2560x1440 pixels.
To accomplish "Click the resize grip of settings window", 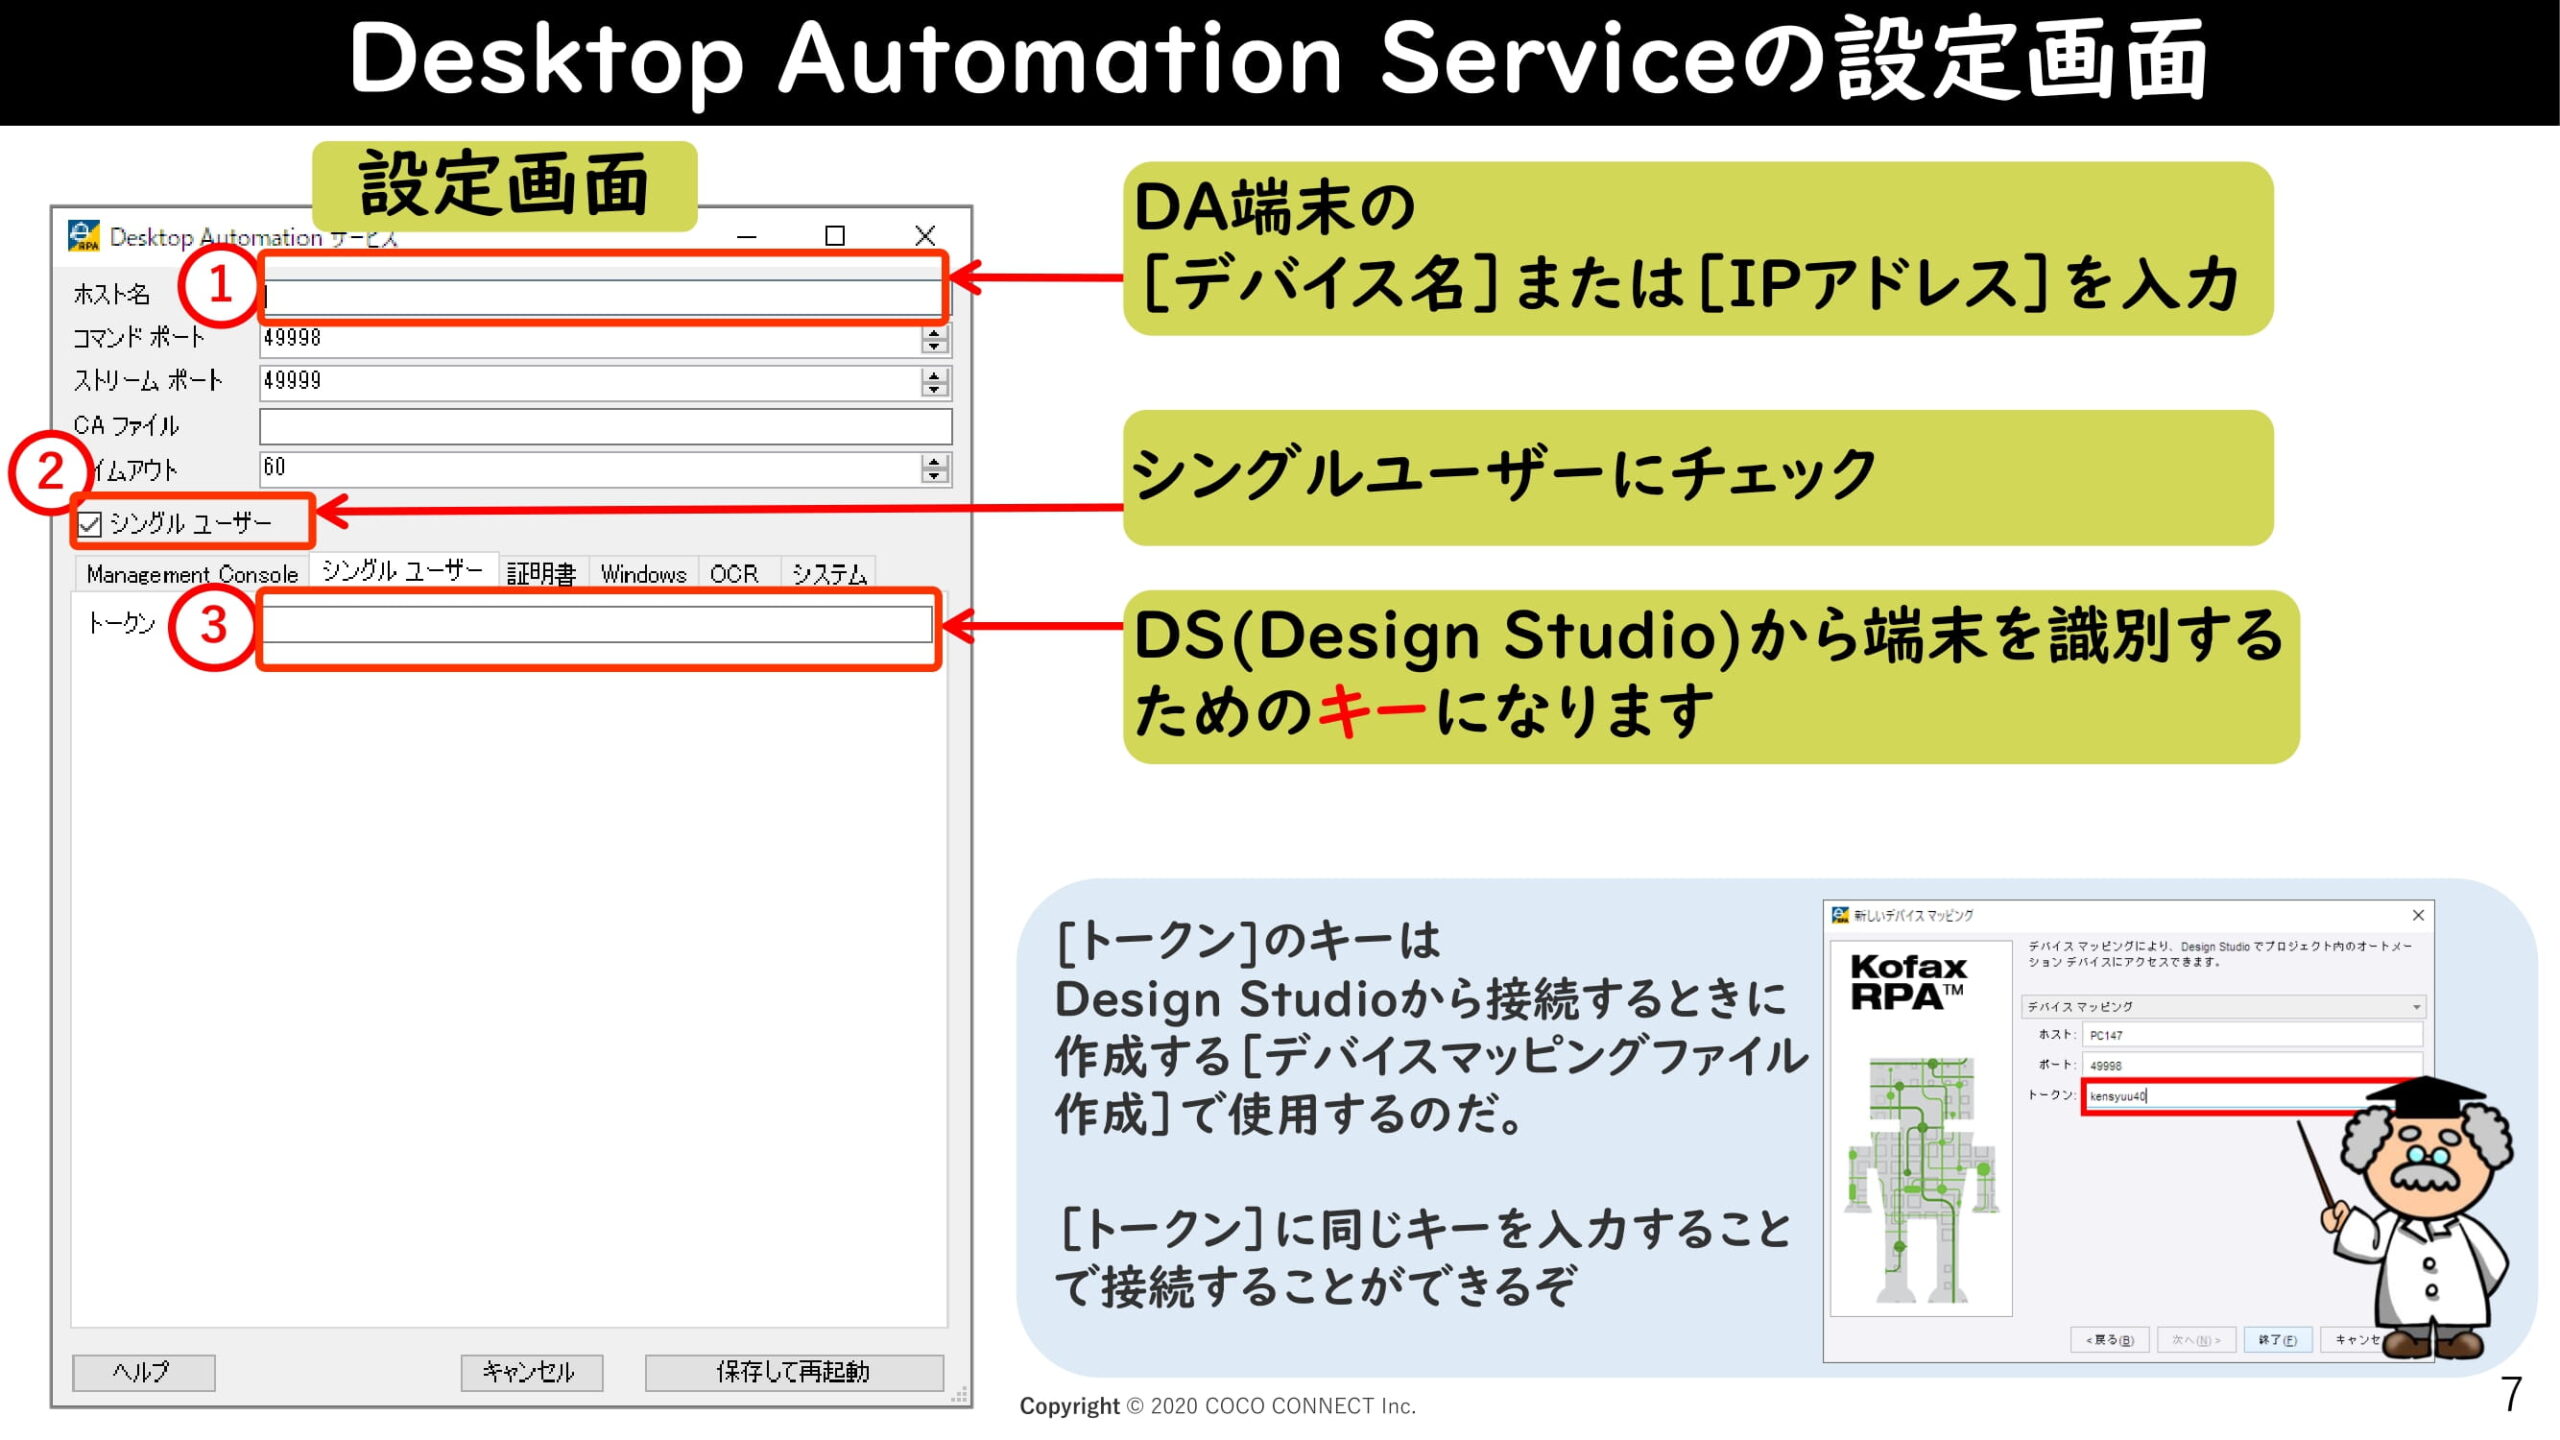I will pos(960,1394).
